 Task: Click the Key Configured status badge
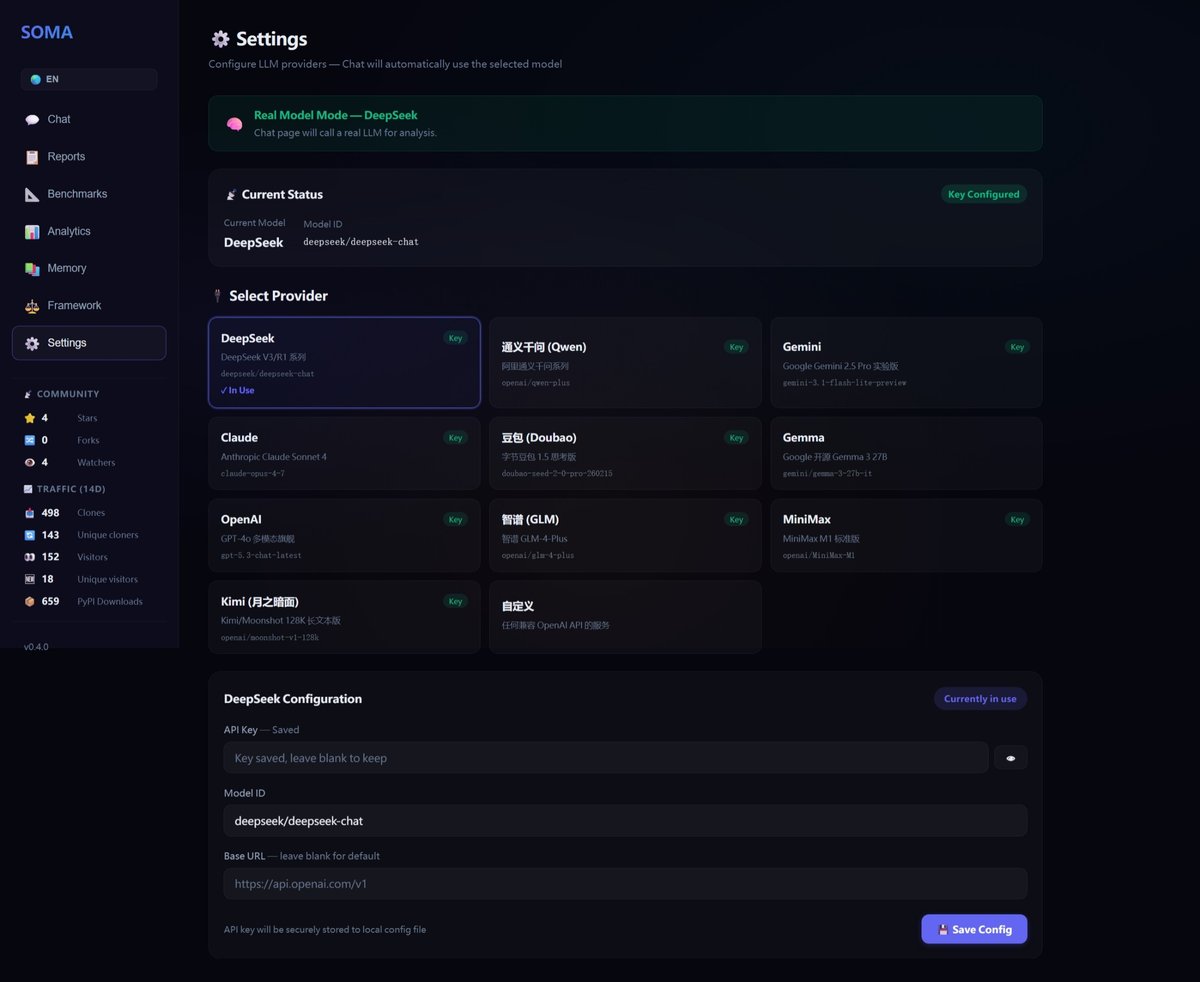coord(984,194)
